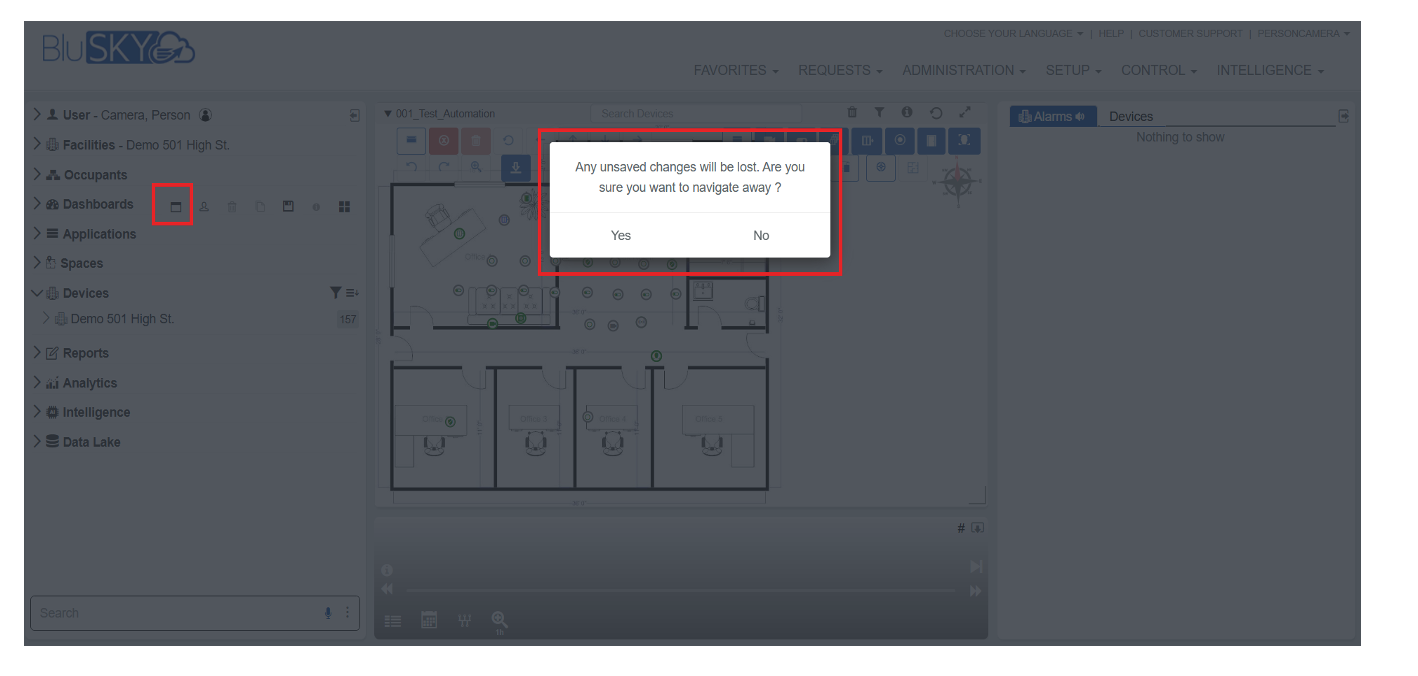Screen dimensions: 1418x676
Task: Click the highlighted Dashboards window icon
Action: pos(176,206)
